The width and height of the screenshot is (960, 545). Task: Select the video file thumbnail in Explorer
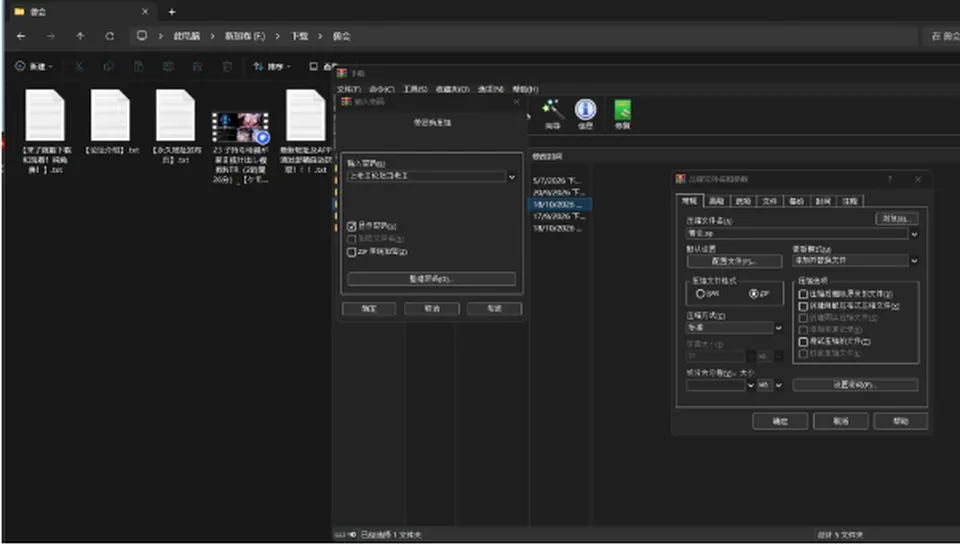point(240,127)
